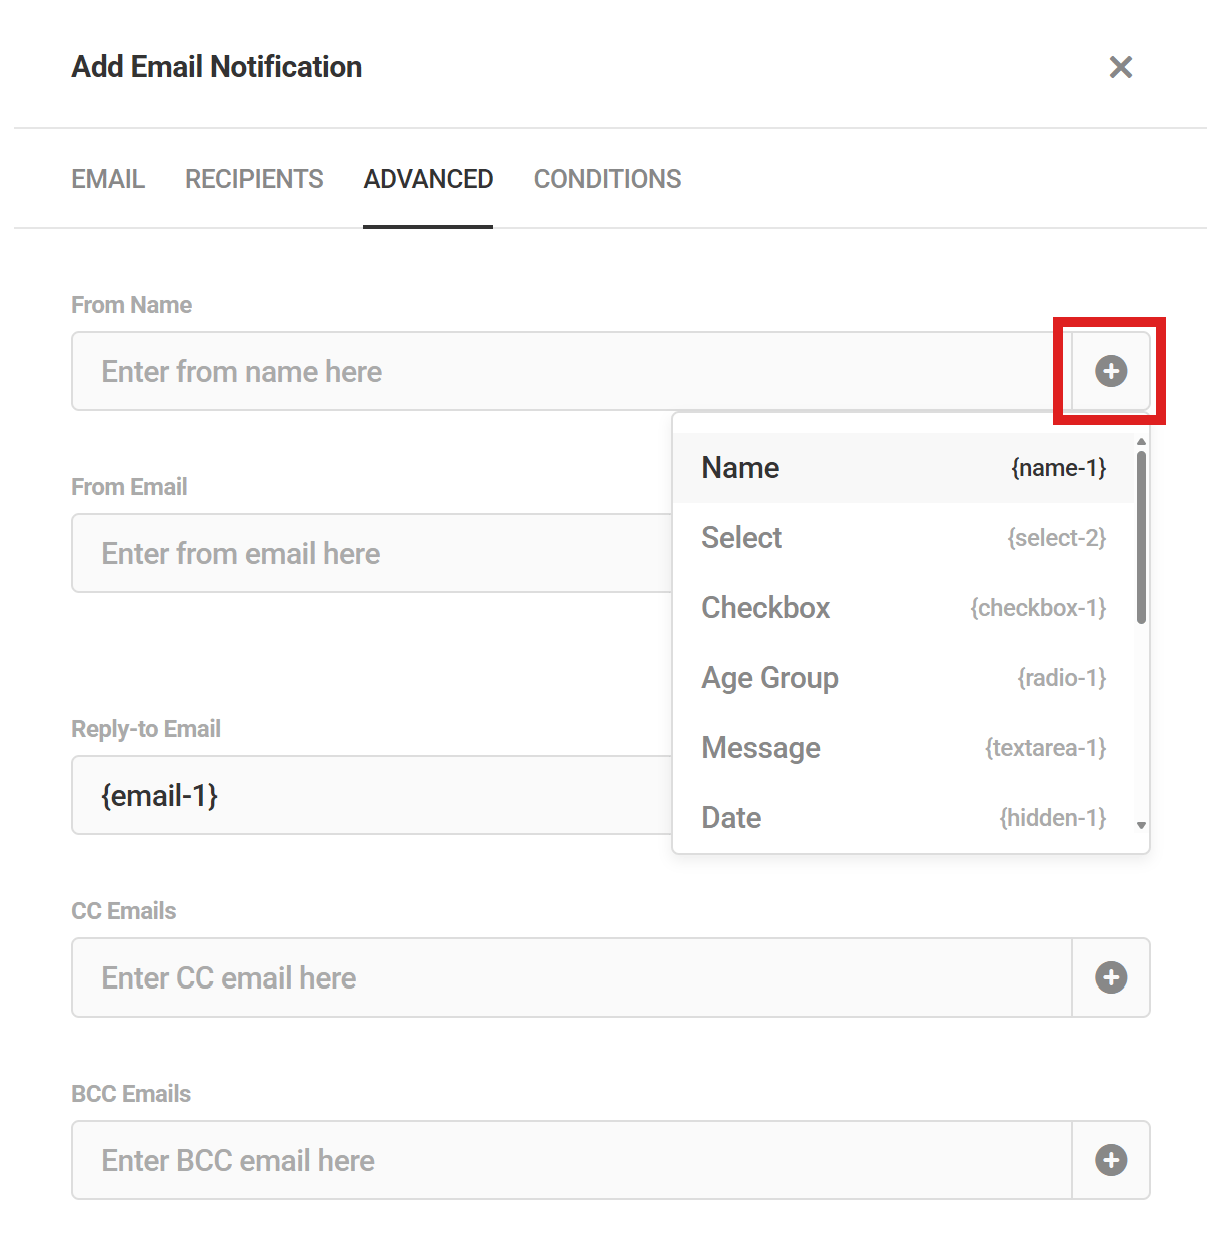Image resolution: width=1220 pixels, height=1258 pixels.
Task: Select the Message {textarea-1} option
Action: pos(904,748)
